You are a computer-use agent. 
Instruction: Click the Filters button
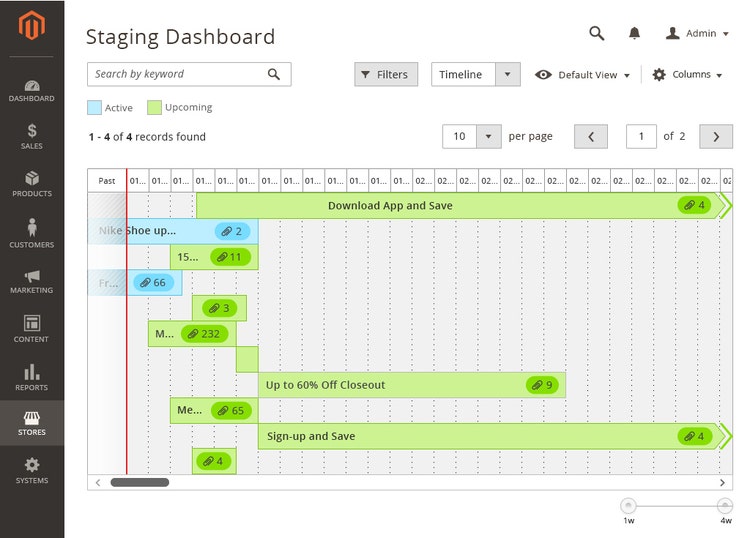tap(386, 75)
